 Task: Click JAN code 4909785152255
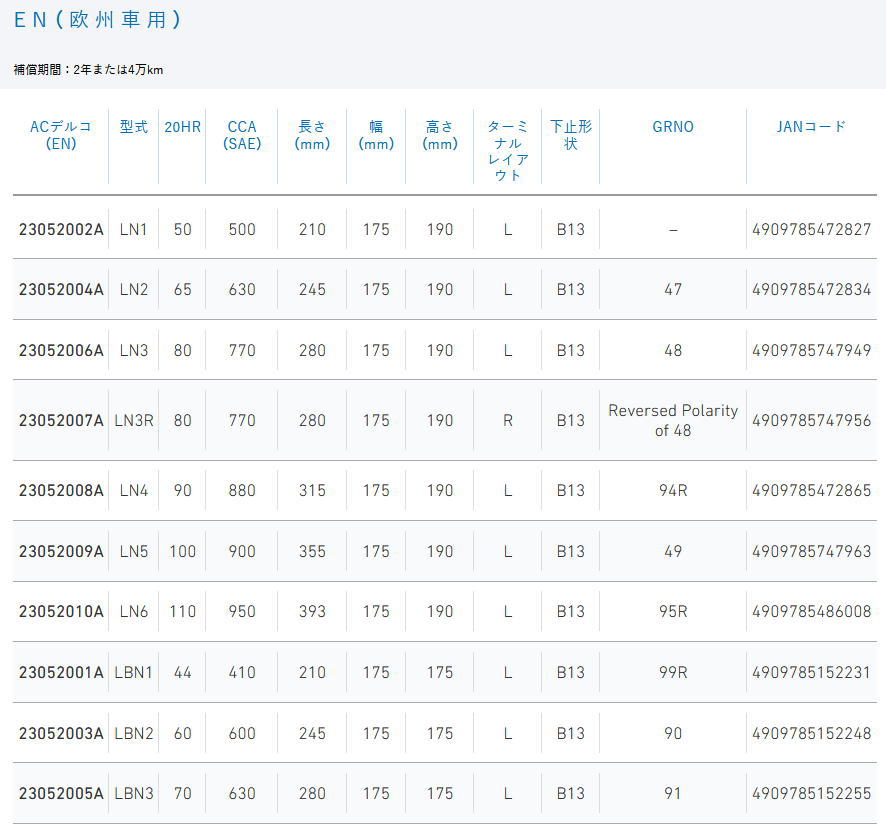tap(811, 794)
